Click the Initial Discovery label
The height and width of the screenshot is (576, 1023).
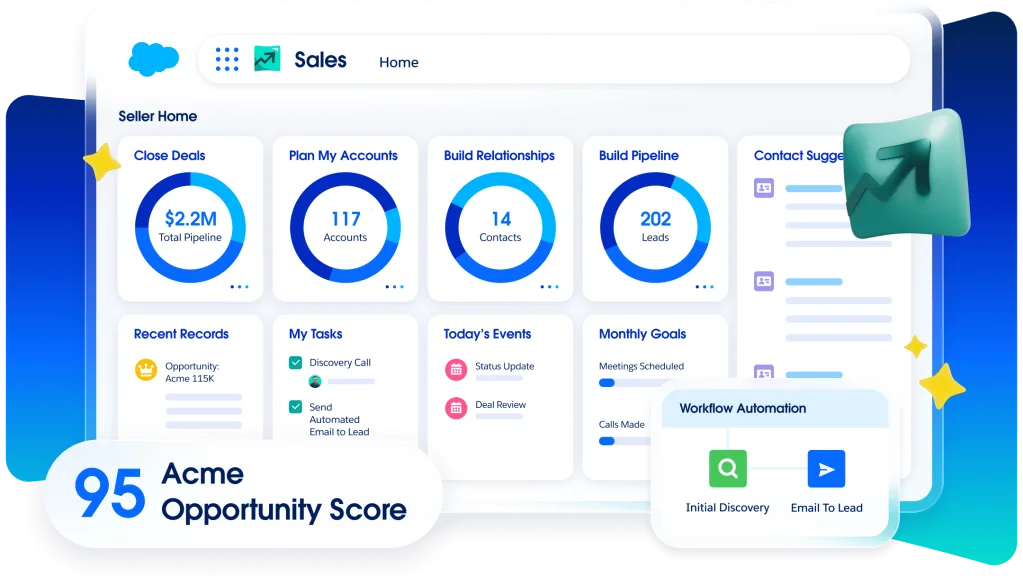[x=727, y=508]
